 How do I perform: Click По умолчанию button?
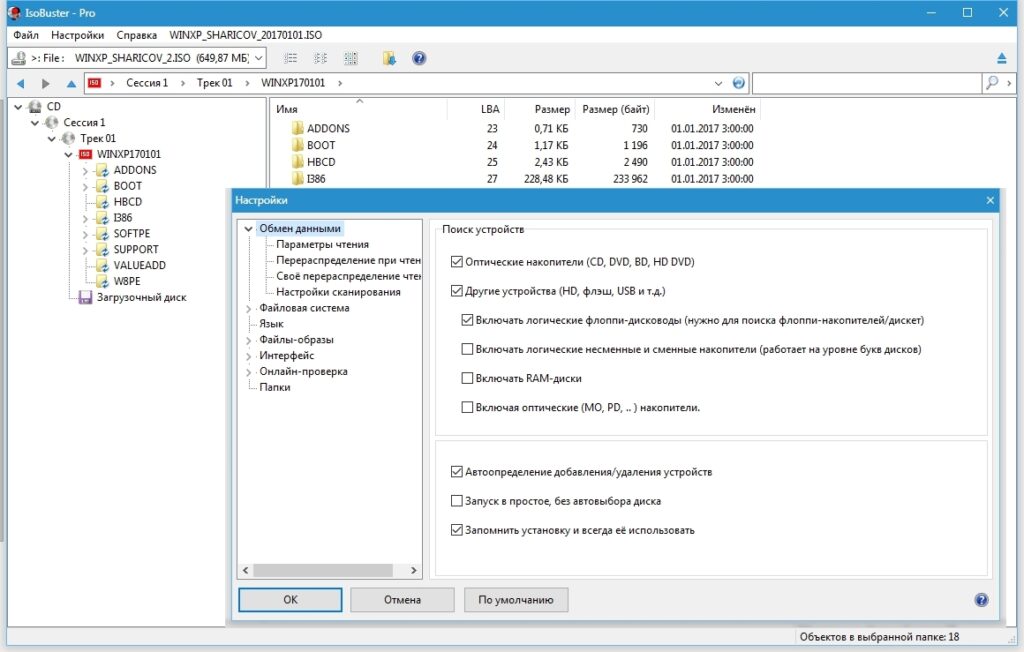pos(516,600)
